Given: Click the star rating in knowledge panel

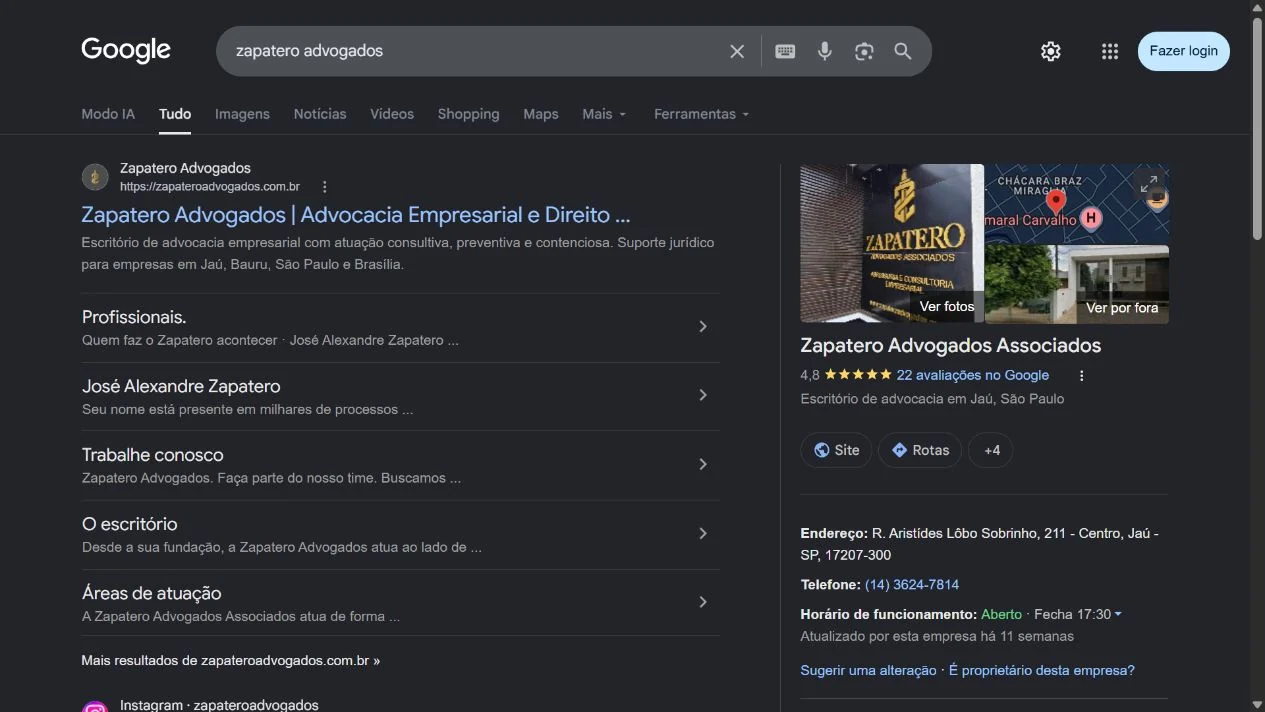Looking at the screenshot, I should pos(857,375).
